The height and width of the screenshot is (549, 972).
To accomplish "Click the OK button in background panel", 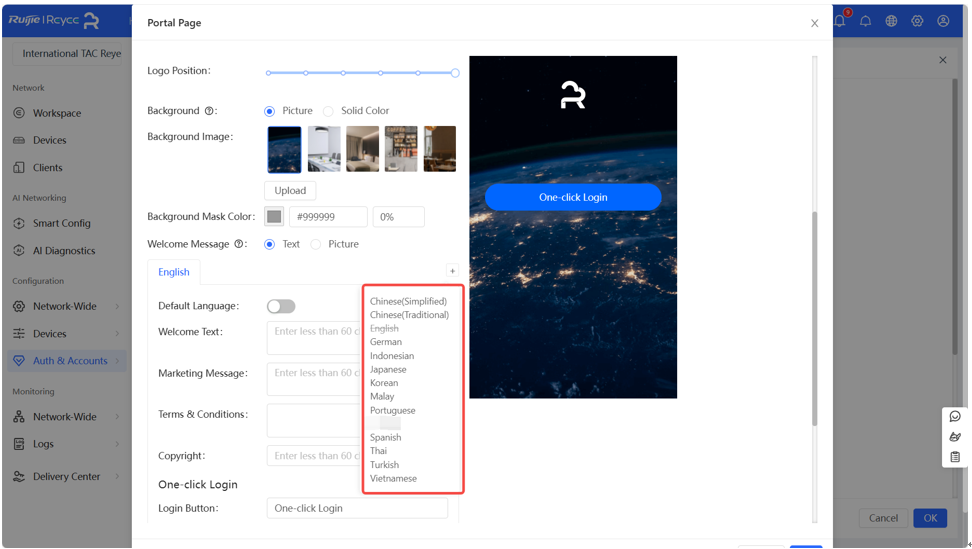I will point(930,518).
